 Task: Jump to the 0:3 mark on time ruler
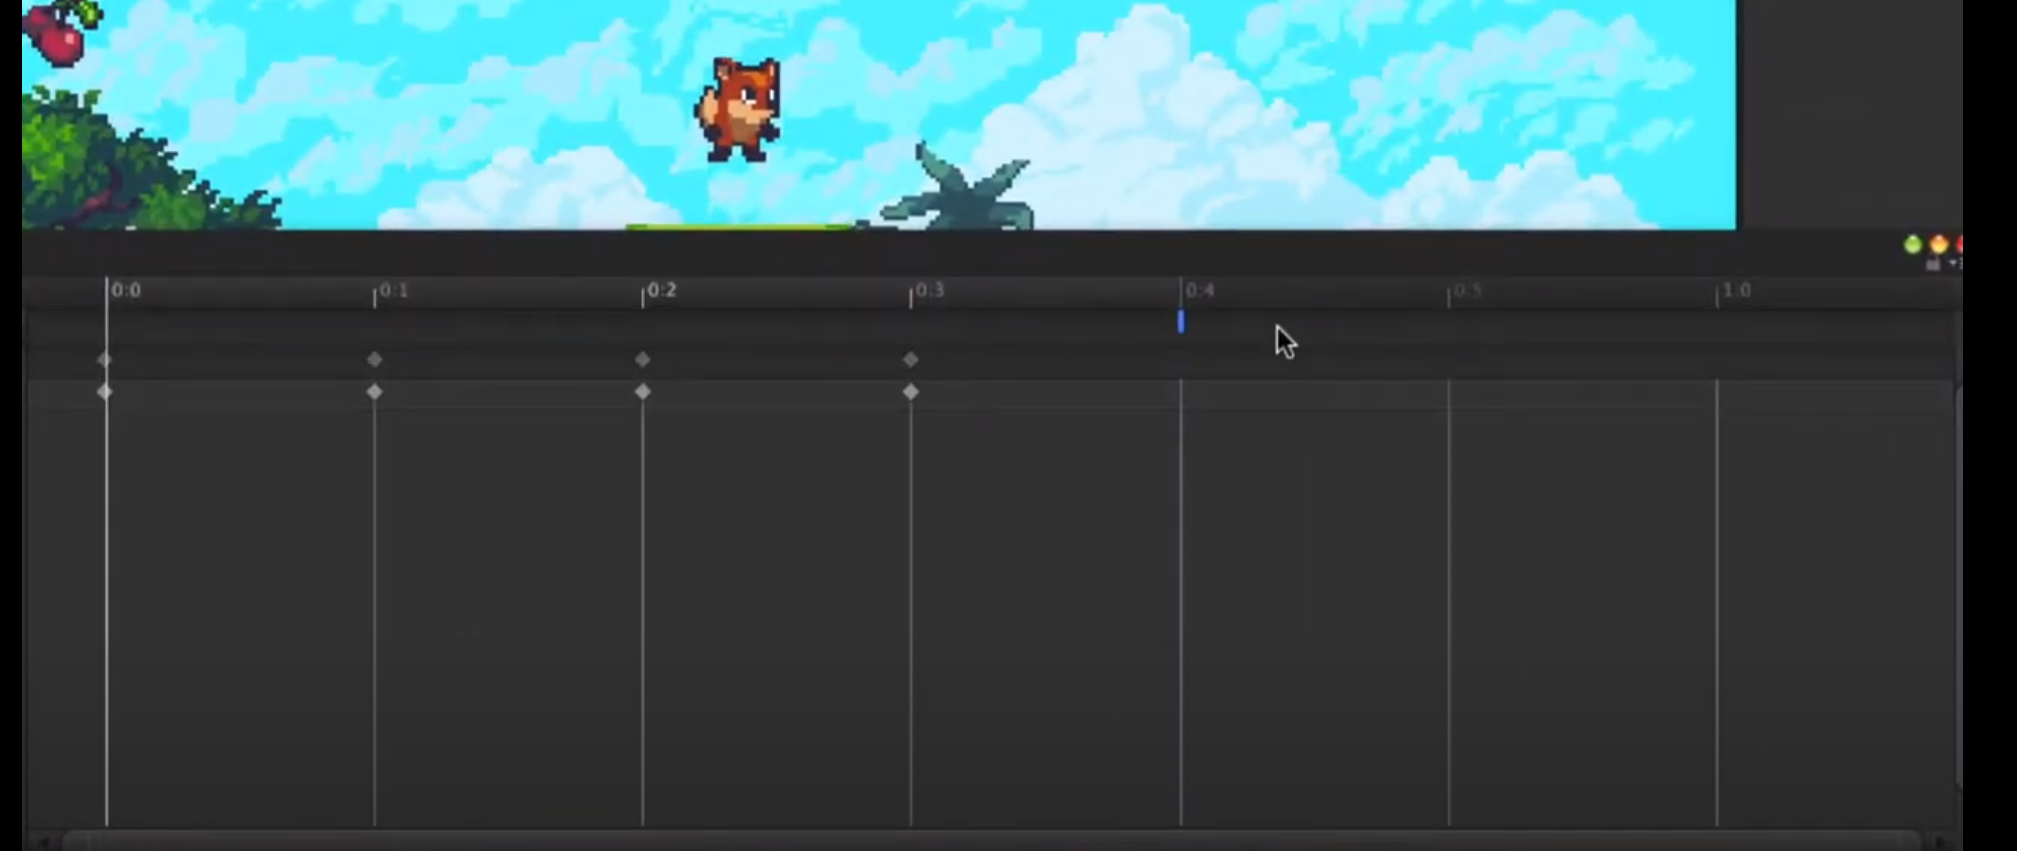(x=930, y=290)
